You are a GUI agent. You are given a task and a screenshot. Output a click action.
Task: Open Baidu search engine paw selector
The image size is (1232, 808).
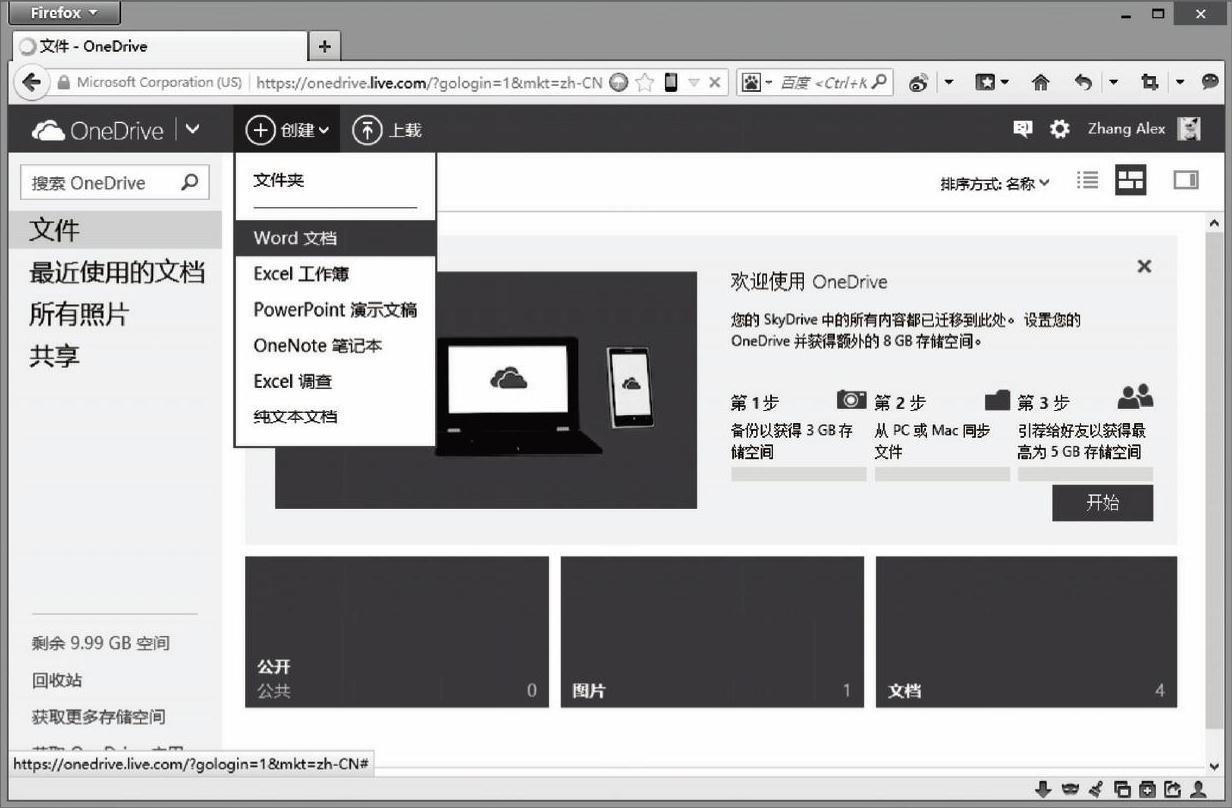click(x=756, y=83)
